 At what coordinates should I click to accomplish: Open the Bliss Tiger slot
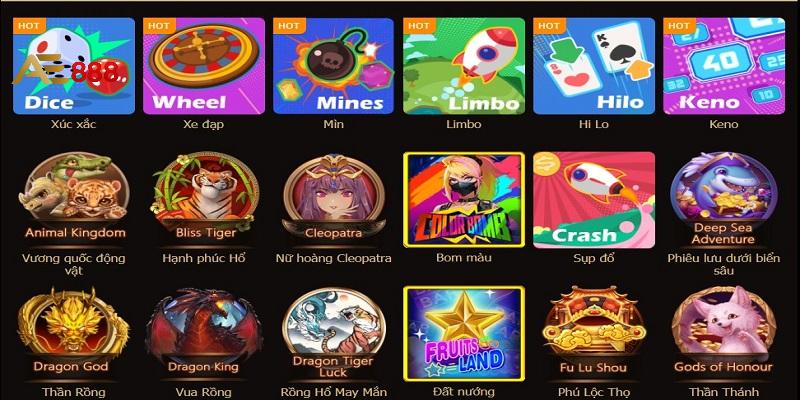205,197
